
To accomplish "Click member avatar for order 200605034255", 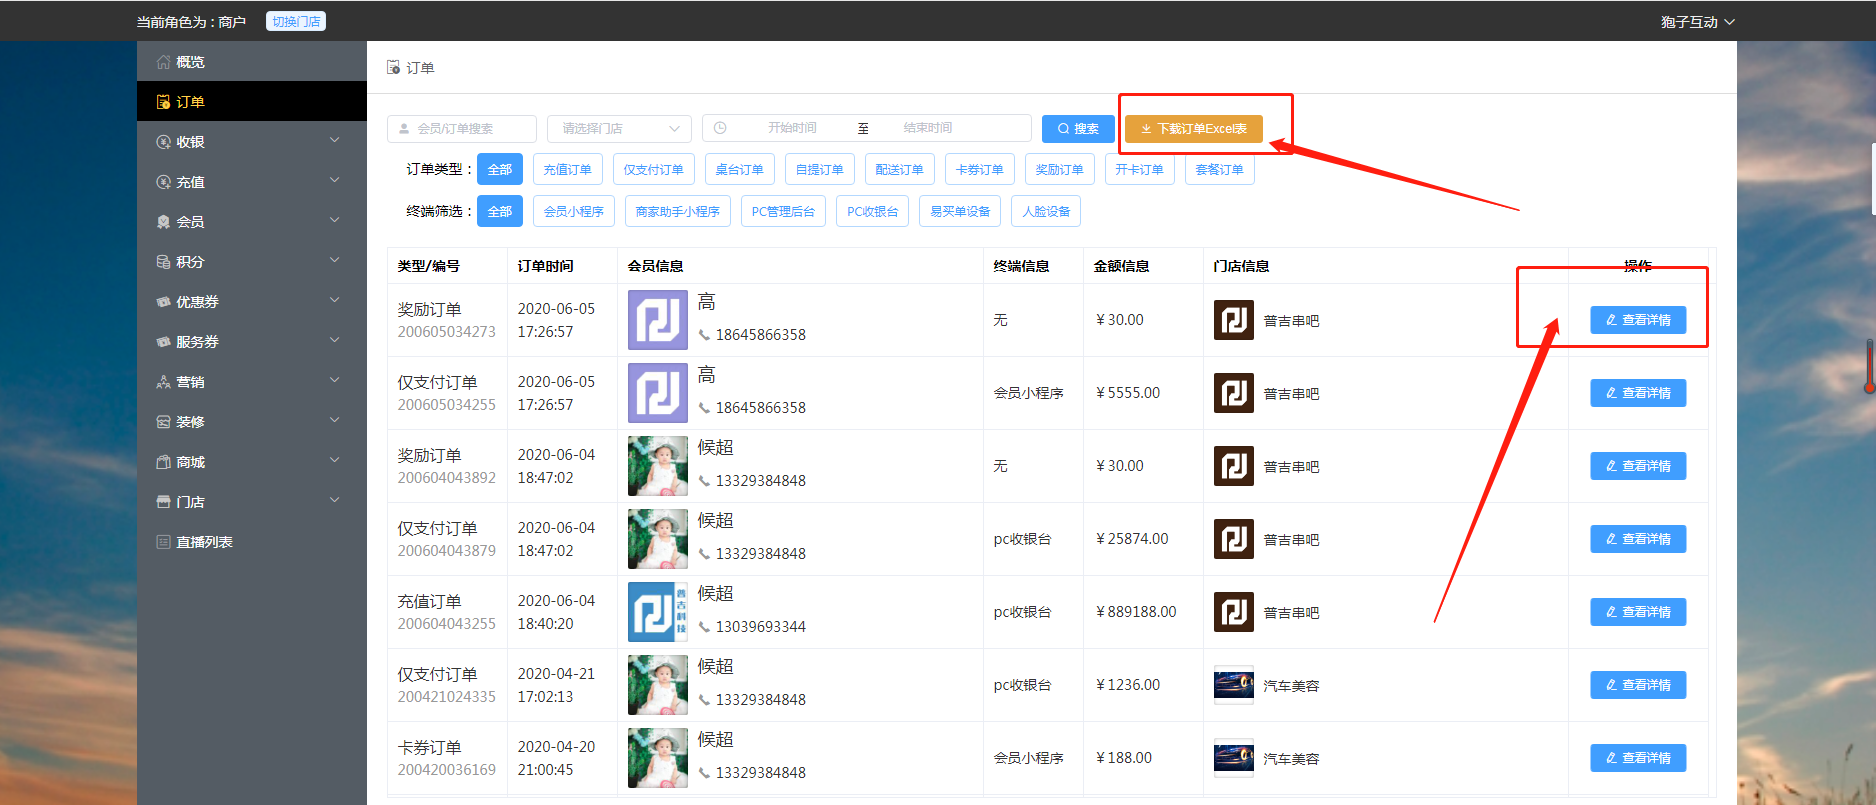I will 658,393.
